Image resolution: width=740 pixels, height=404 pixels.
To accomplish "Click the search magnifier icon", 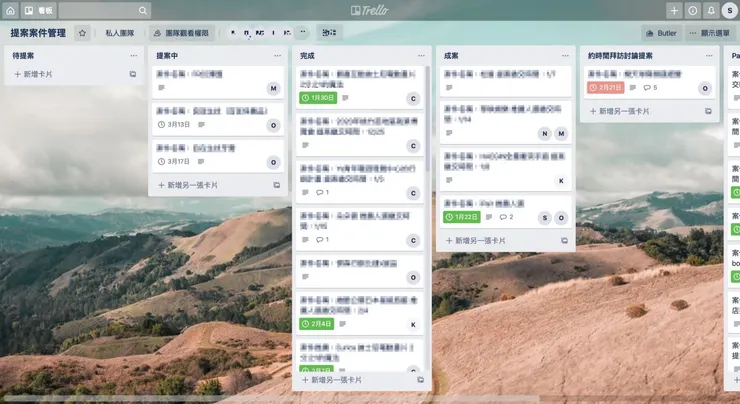I will 143,10.
